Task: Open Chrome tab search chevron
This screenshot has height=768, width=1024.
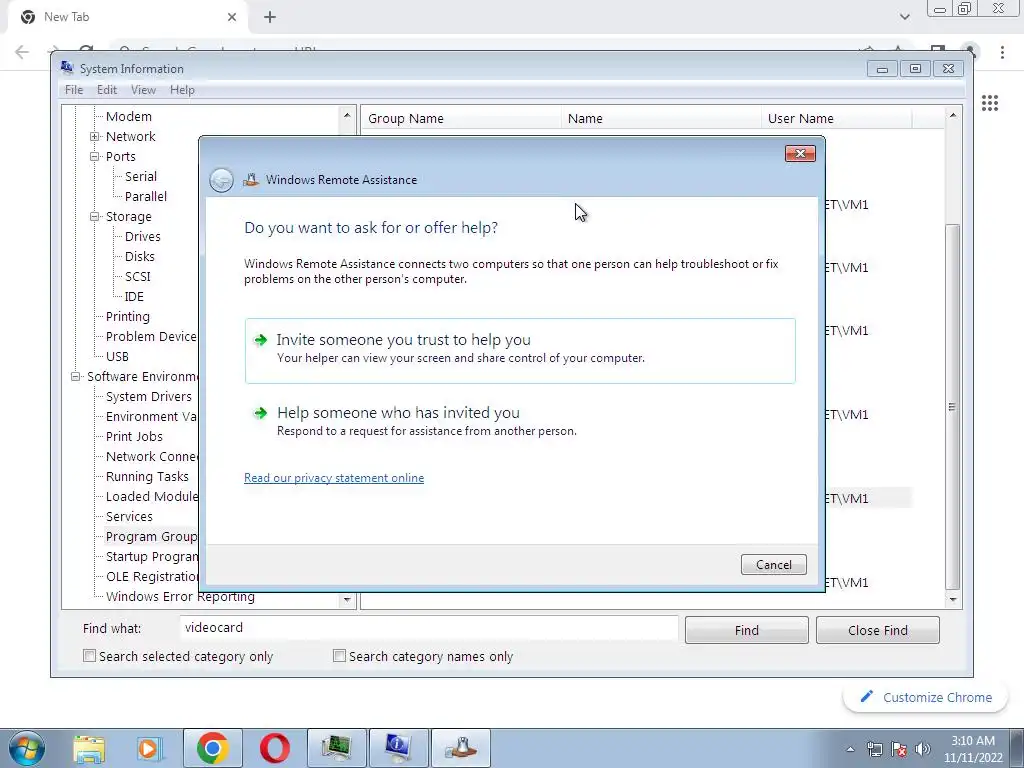Action: [904, 17]
